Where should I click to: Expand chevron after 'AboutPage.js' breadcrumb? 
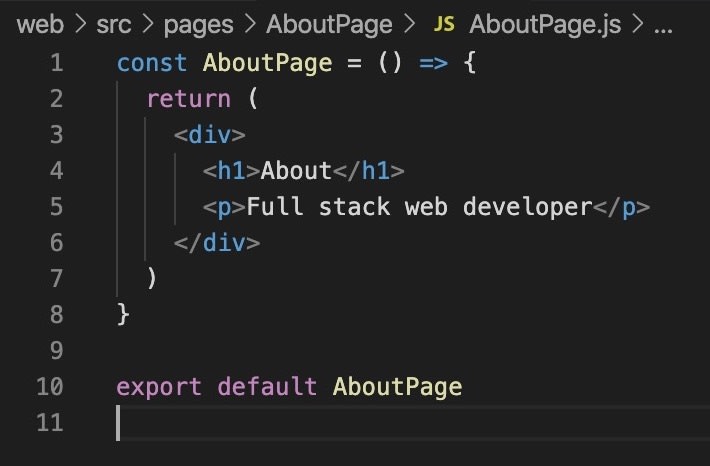(638, 24)
